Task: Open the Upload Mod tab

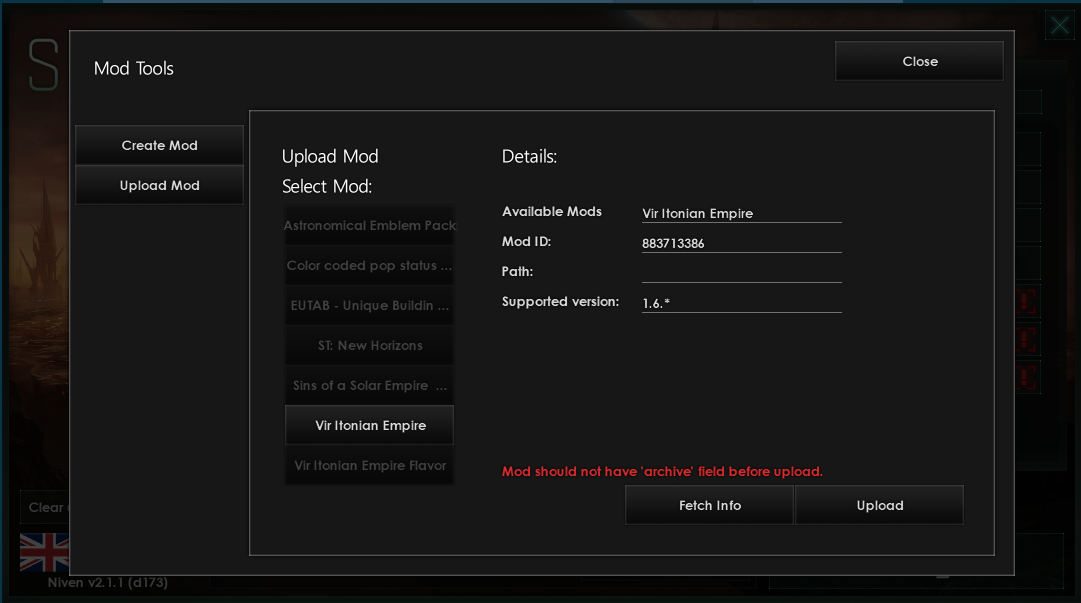Action: (159, 185)
